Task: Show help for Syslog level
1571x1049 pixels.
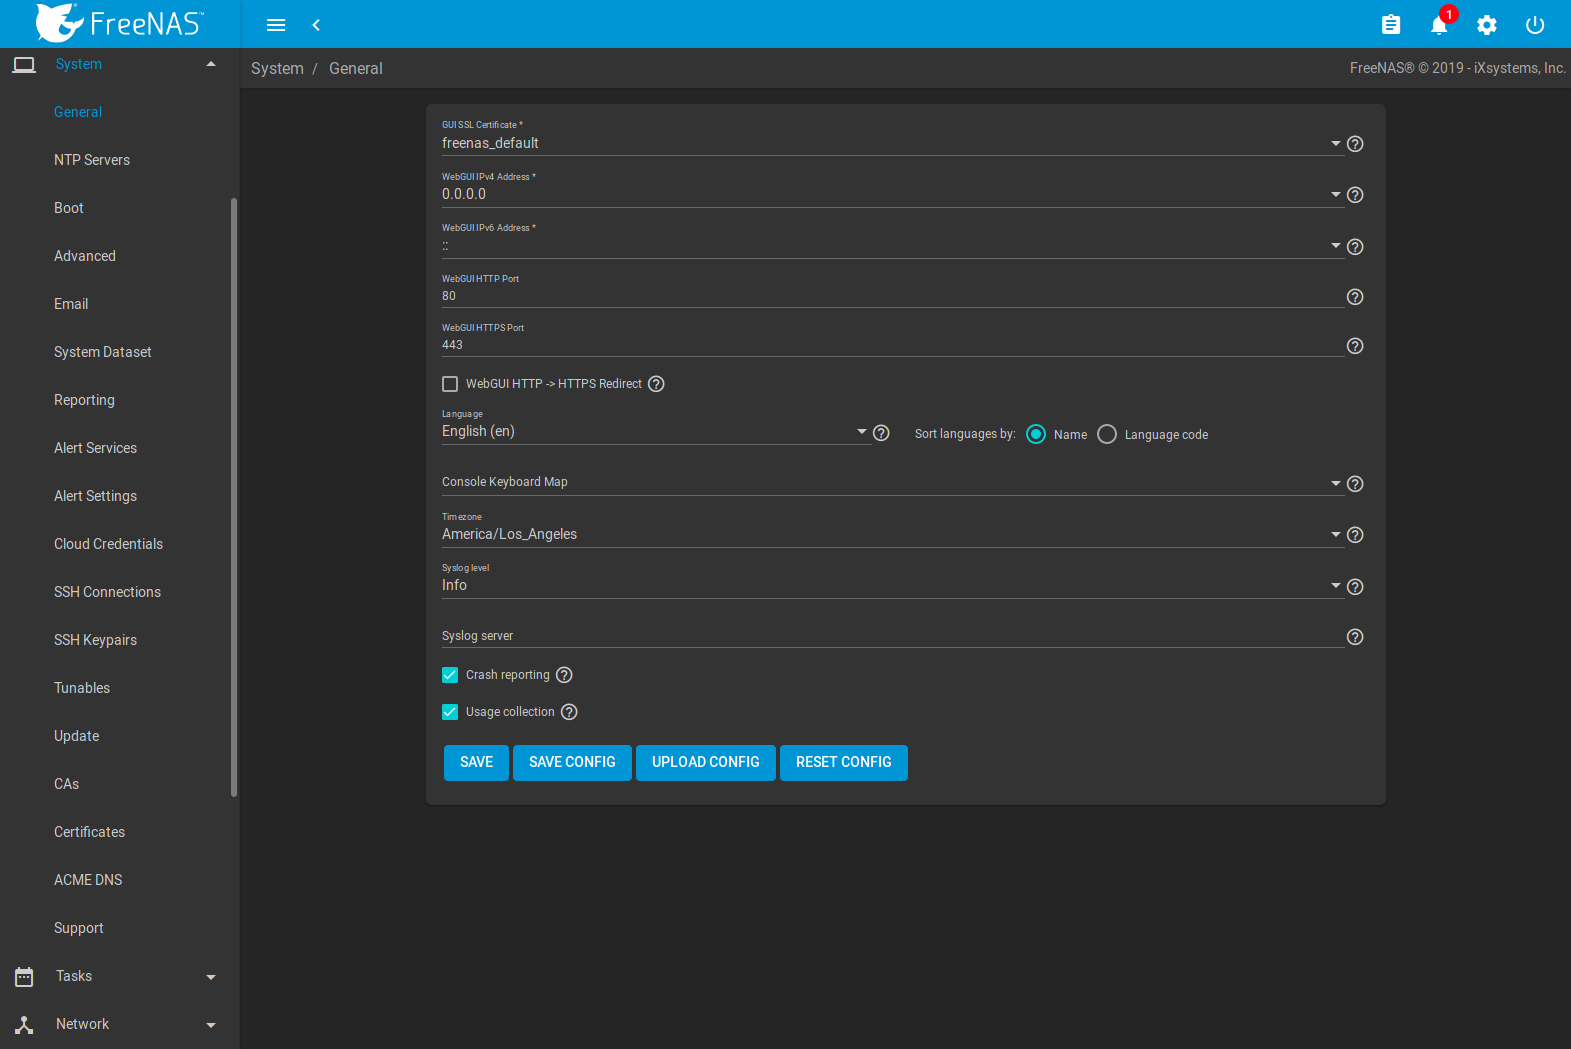Action: (1355, 587)
